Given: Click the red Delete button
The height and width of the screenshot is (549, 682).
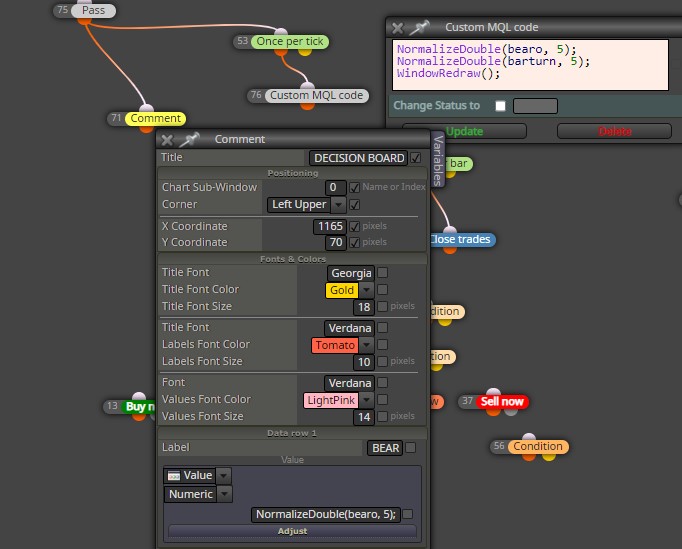Looking at the screenshot, I should (x=614, y=131).
